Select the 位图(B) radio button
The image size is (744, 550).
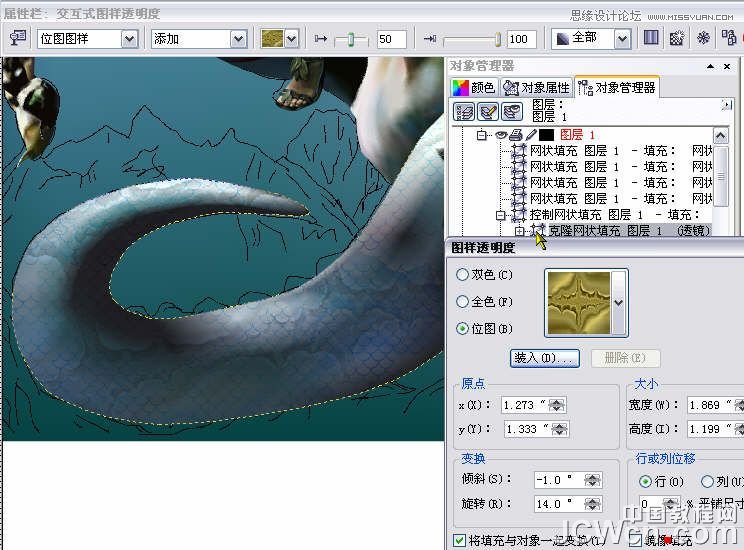click(462, 328)
